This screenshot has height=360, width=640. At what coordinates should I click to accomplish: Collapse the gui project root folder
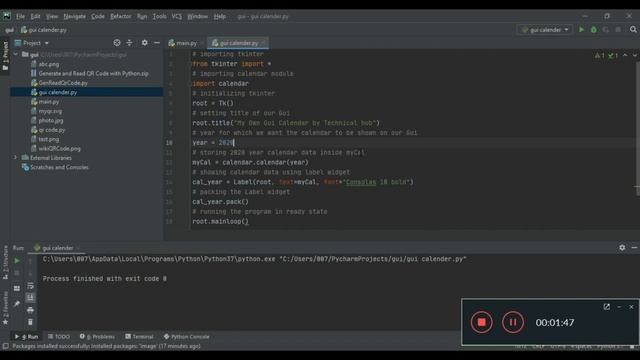tap(16, 54)
